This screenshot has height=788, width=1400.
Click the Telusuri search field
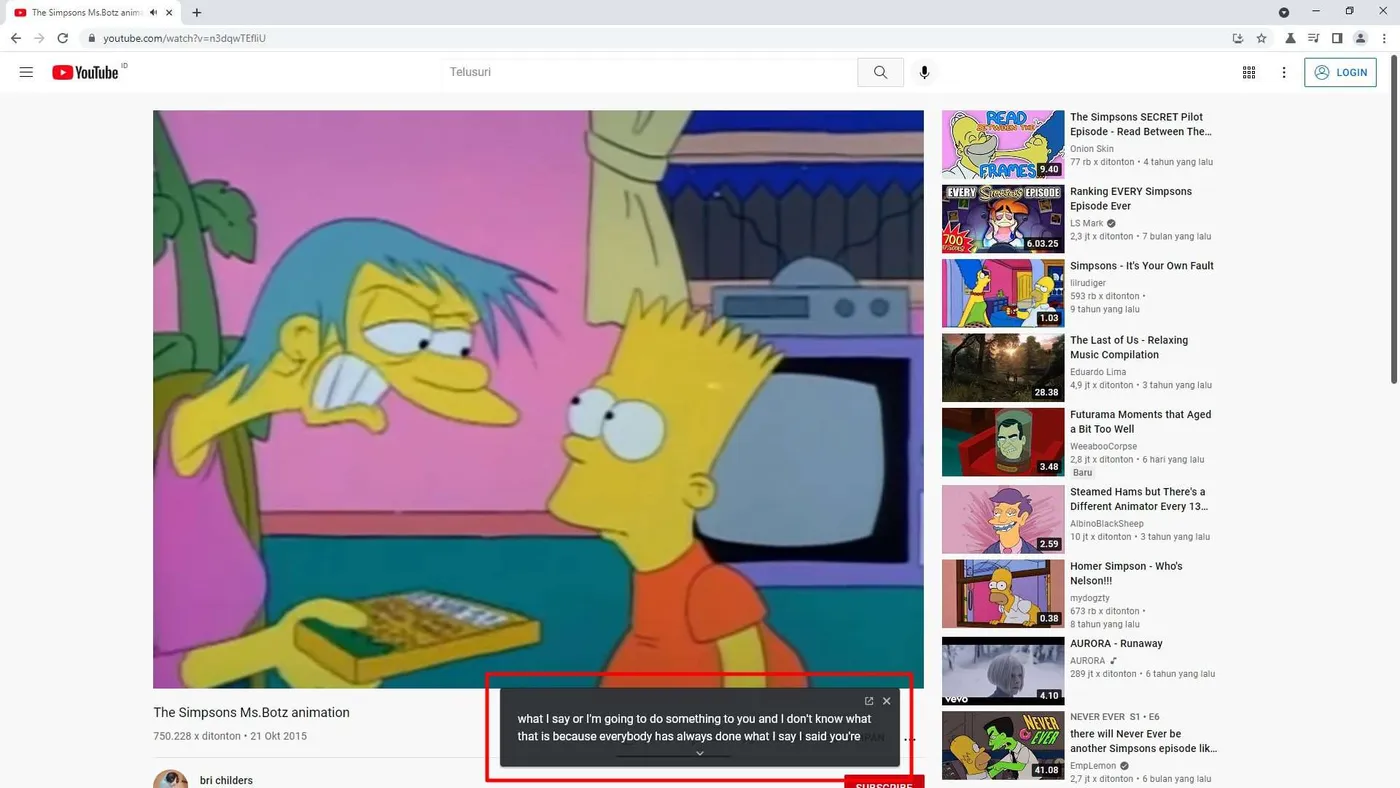click(x=649, y=72)
